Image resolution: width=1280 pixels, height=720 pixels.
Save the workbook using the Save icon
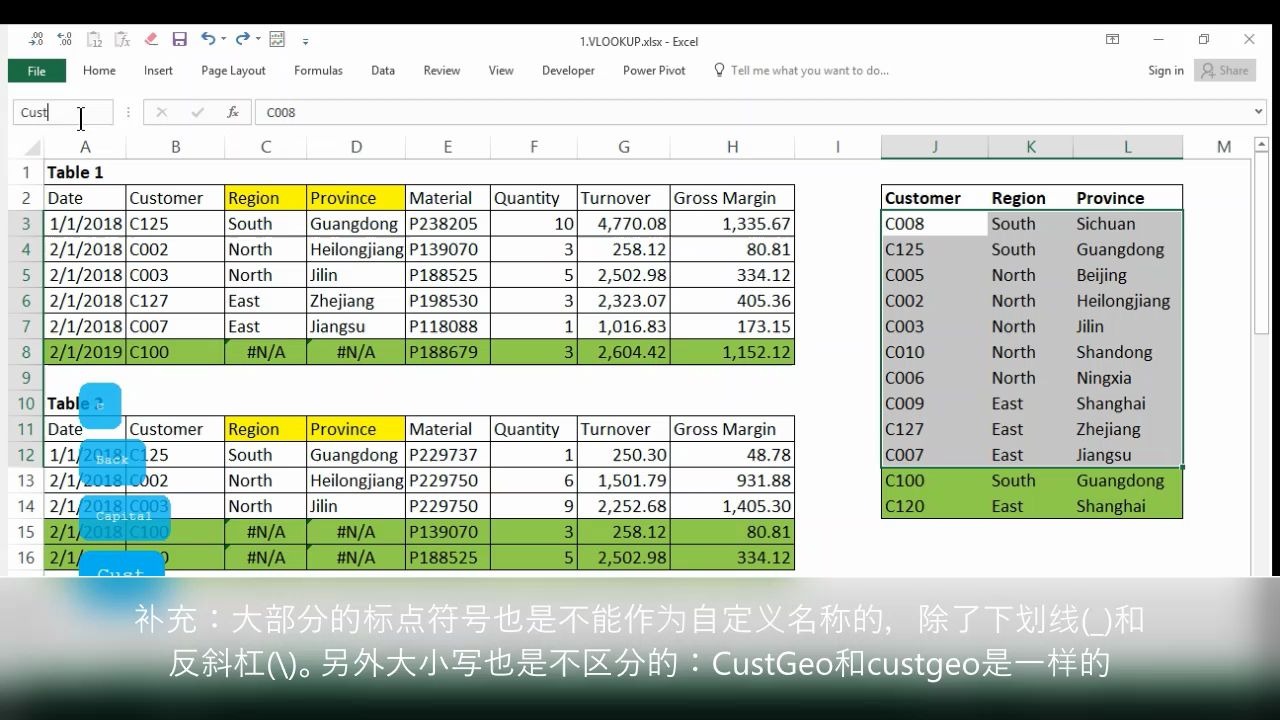[180, 40]
